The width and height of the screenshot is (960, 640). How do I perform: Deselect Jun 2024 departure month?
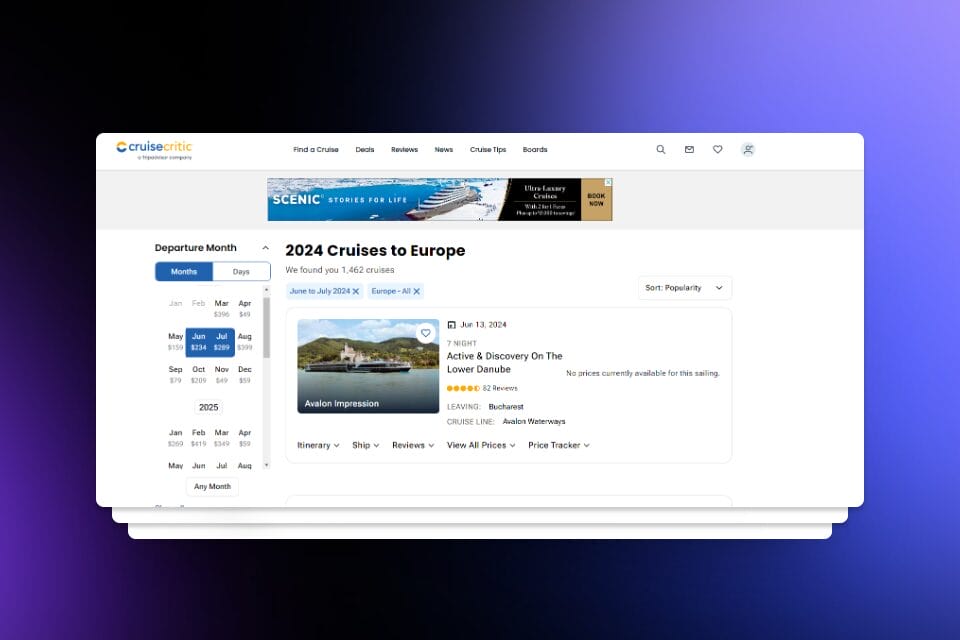(x=198, y=342)
